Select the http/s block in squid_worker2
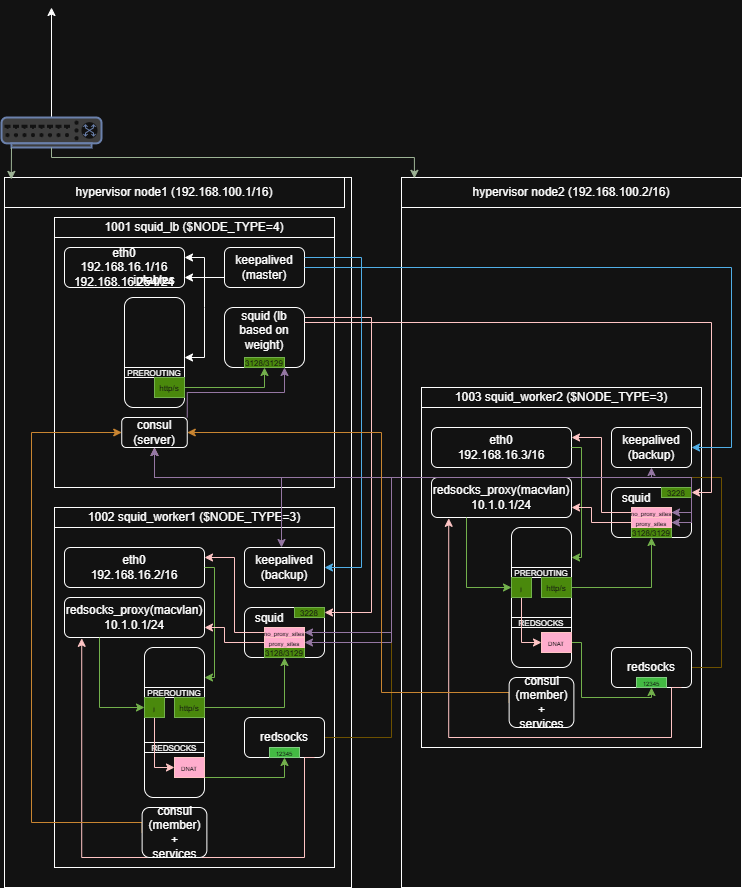 (x=556, y=588)
